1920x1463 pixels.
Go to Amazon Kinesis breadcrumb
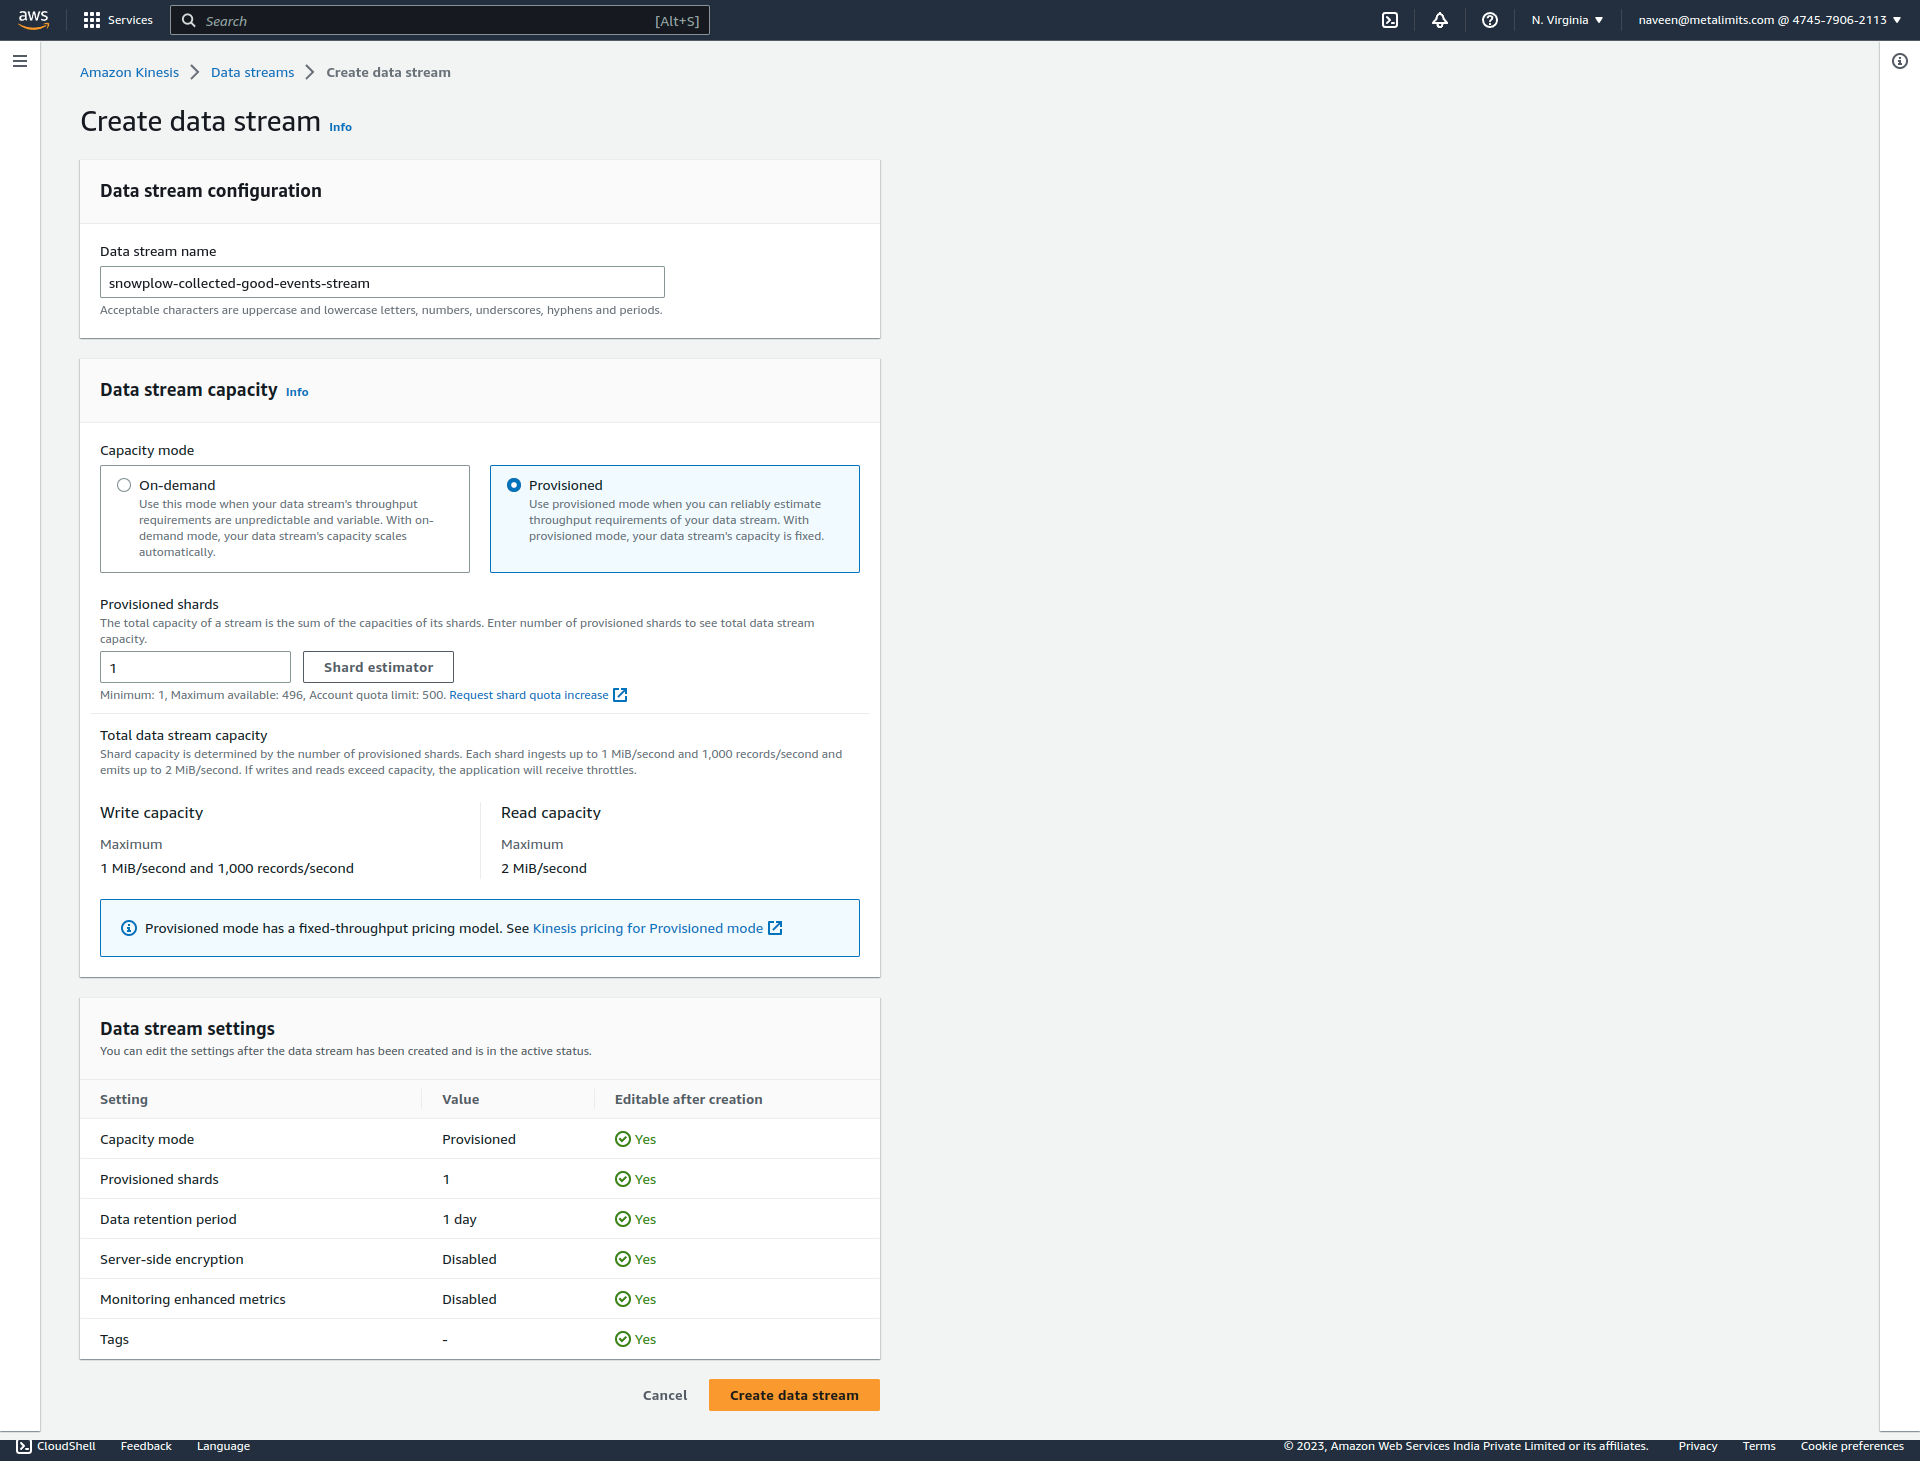[130, 72]
